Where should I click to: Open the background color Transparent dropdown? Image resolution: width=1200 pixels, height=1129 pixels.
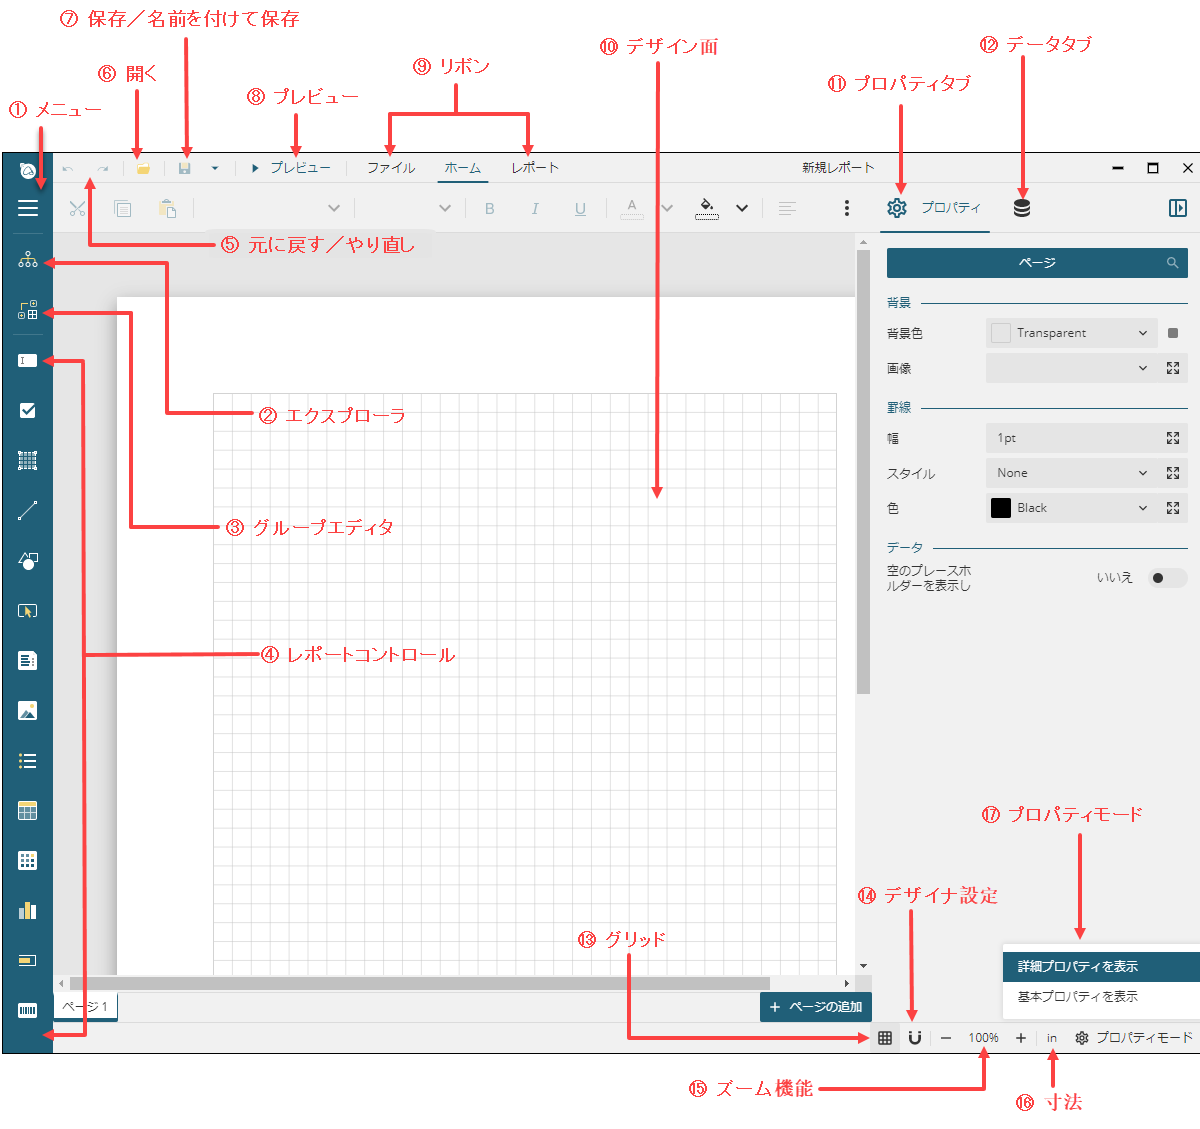pos(1143,333)
